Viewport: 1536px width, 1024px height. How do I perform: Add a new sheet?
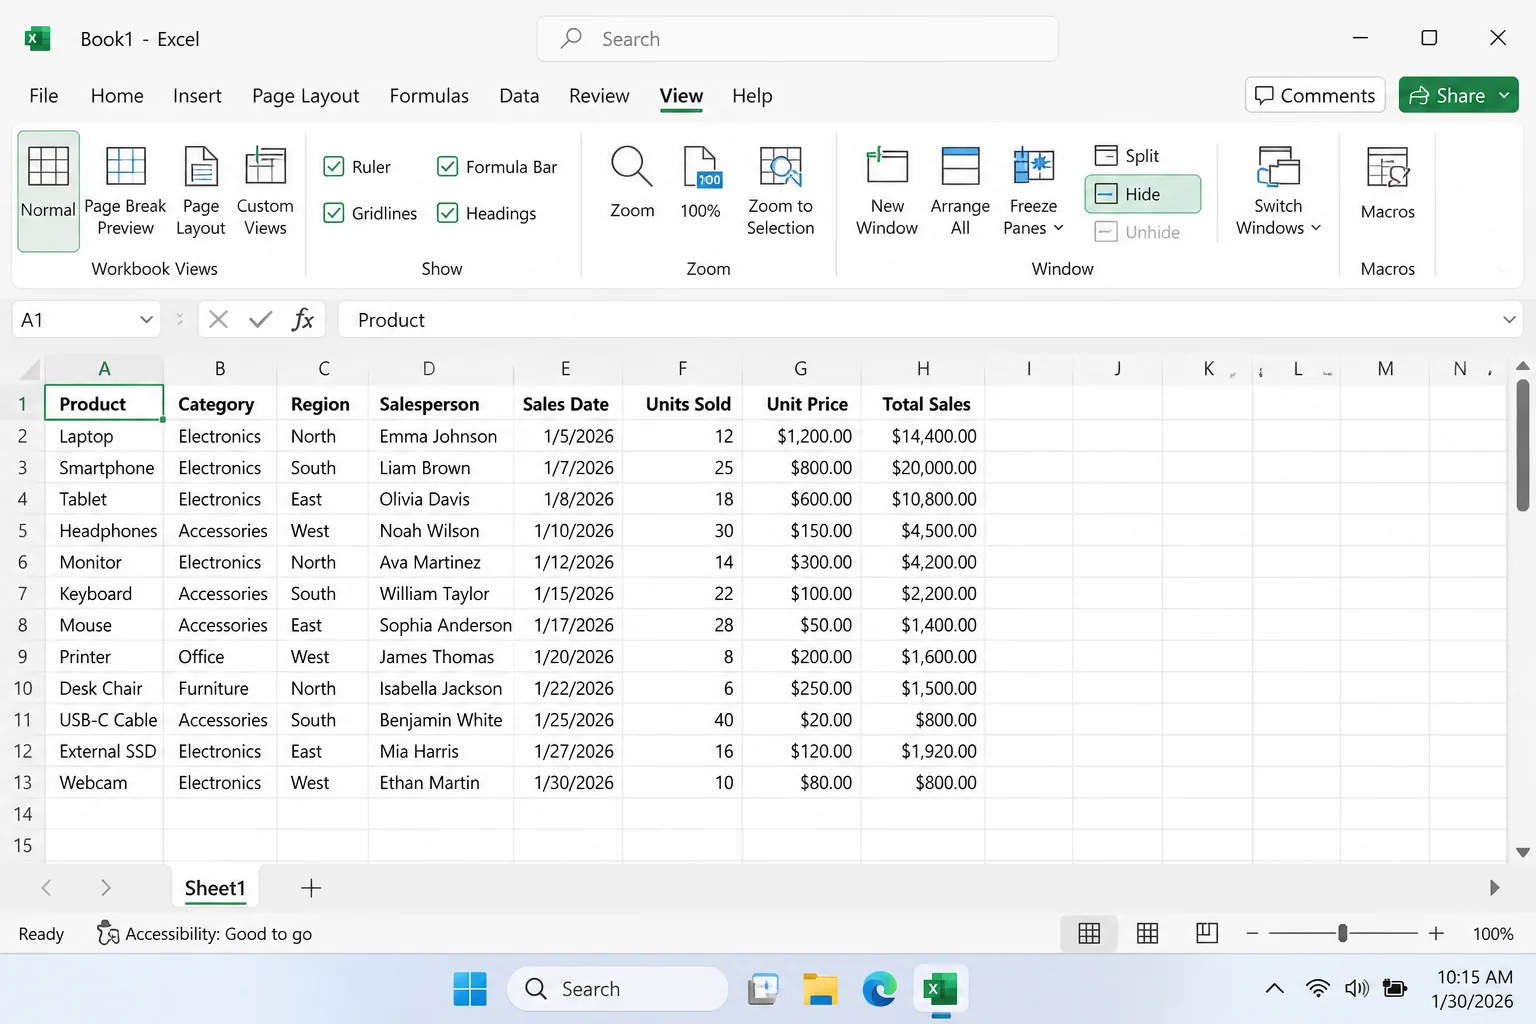(x=311, y=888)
